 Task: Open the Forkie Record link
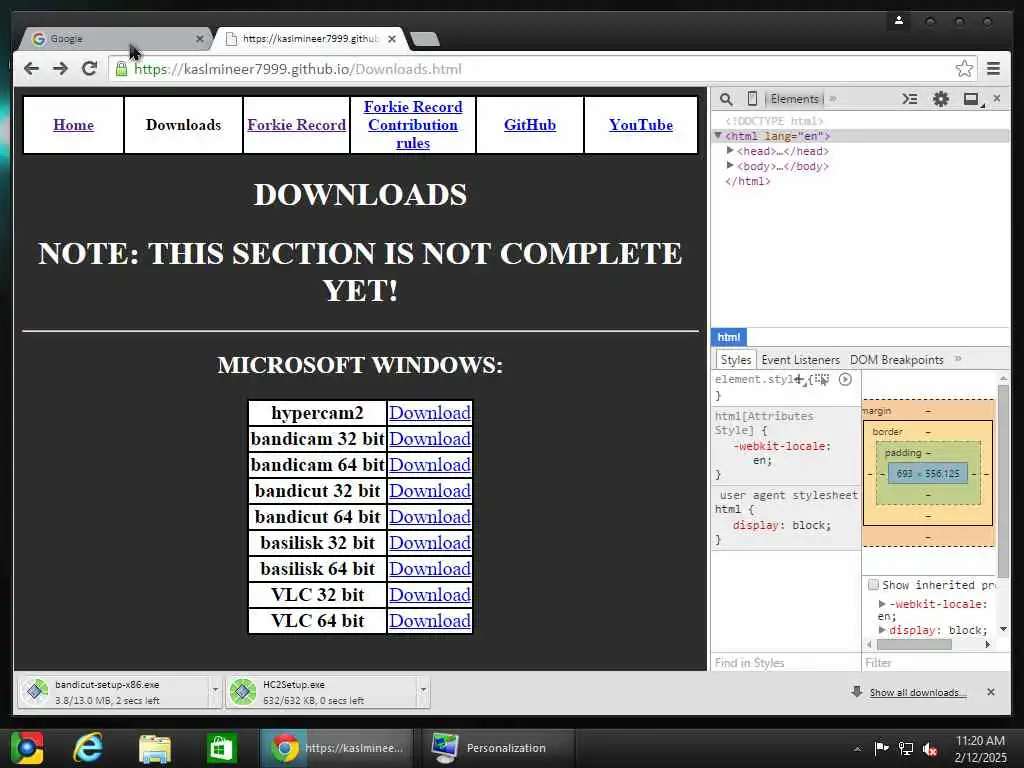pos(296,125)
